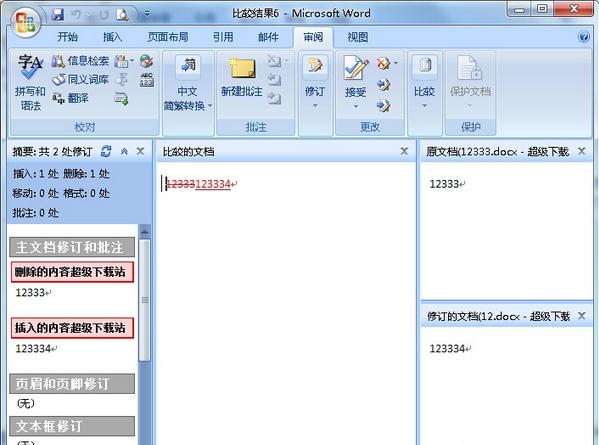Click the 中文简繁转换 button
Viewport: 599px width, 445px height.
tap(188, 84)
